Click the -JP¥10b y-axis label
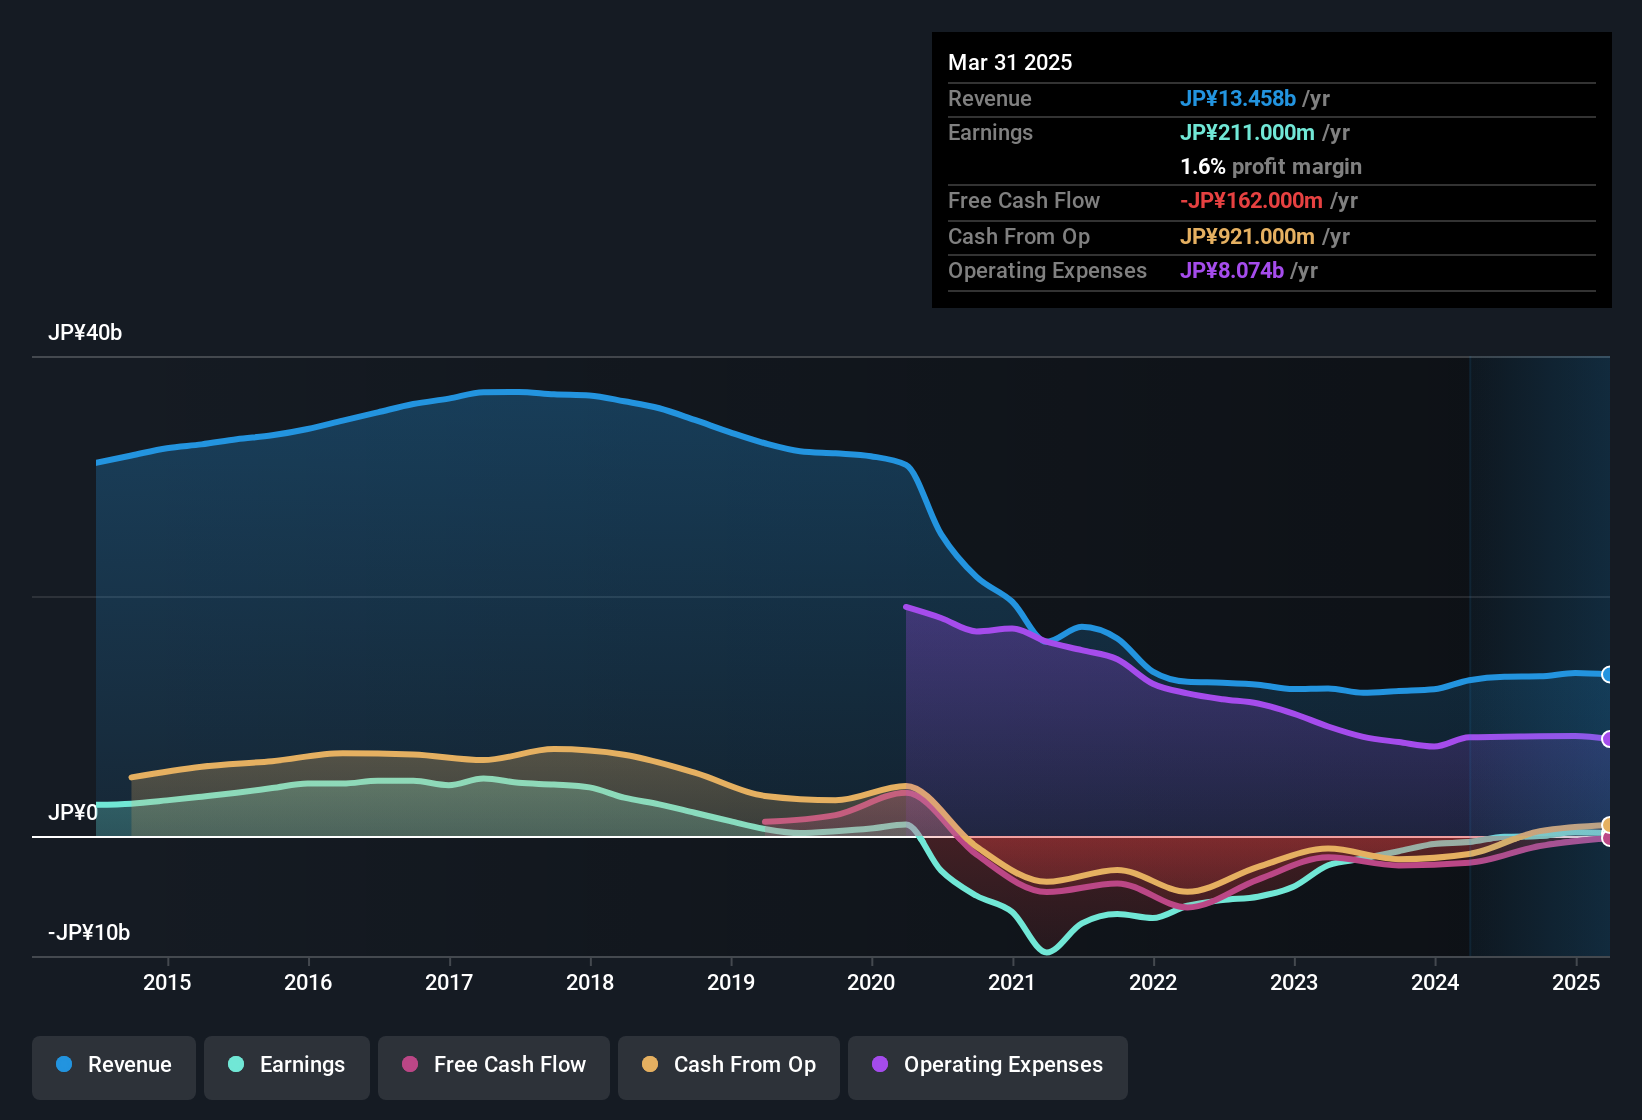Viewport: 1642px width, 1120px height. point(89,932)
